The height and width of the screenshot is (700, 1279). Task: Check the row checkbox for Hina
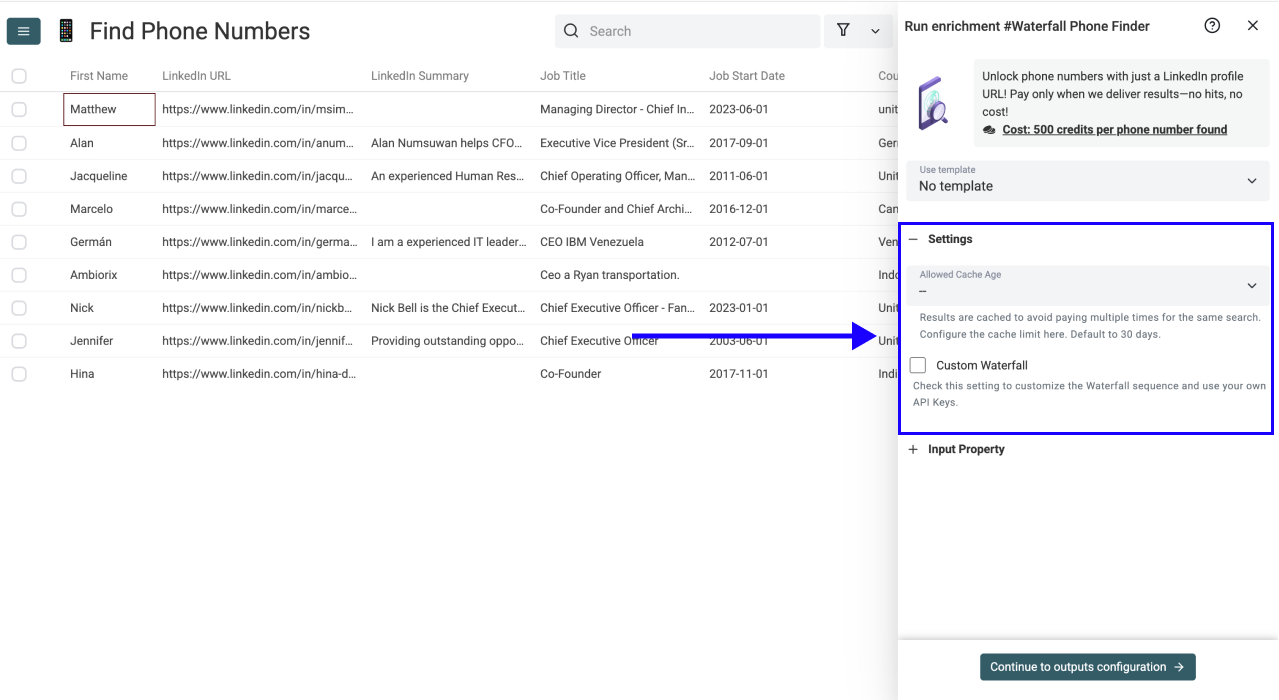pos(19,374)
